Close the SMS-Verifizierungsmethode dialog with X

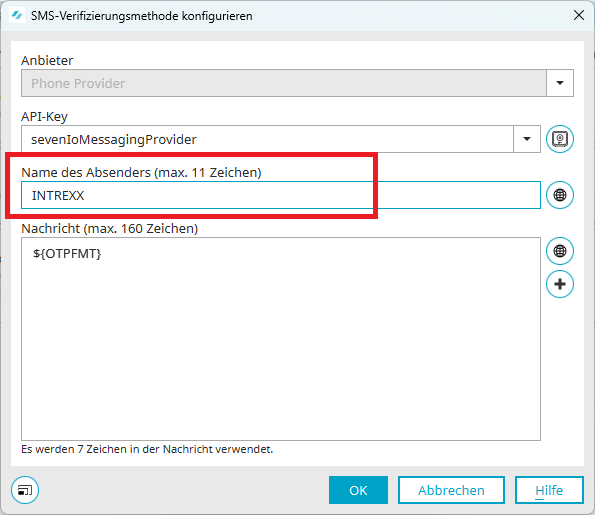coord(579,16)
